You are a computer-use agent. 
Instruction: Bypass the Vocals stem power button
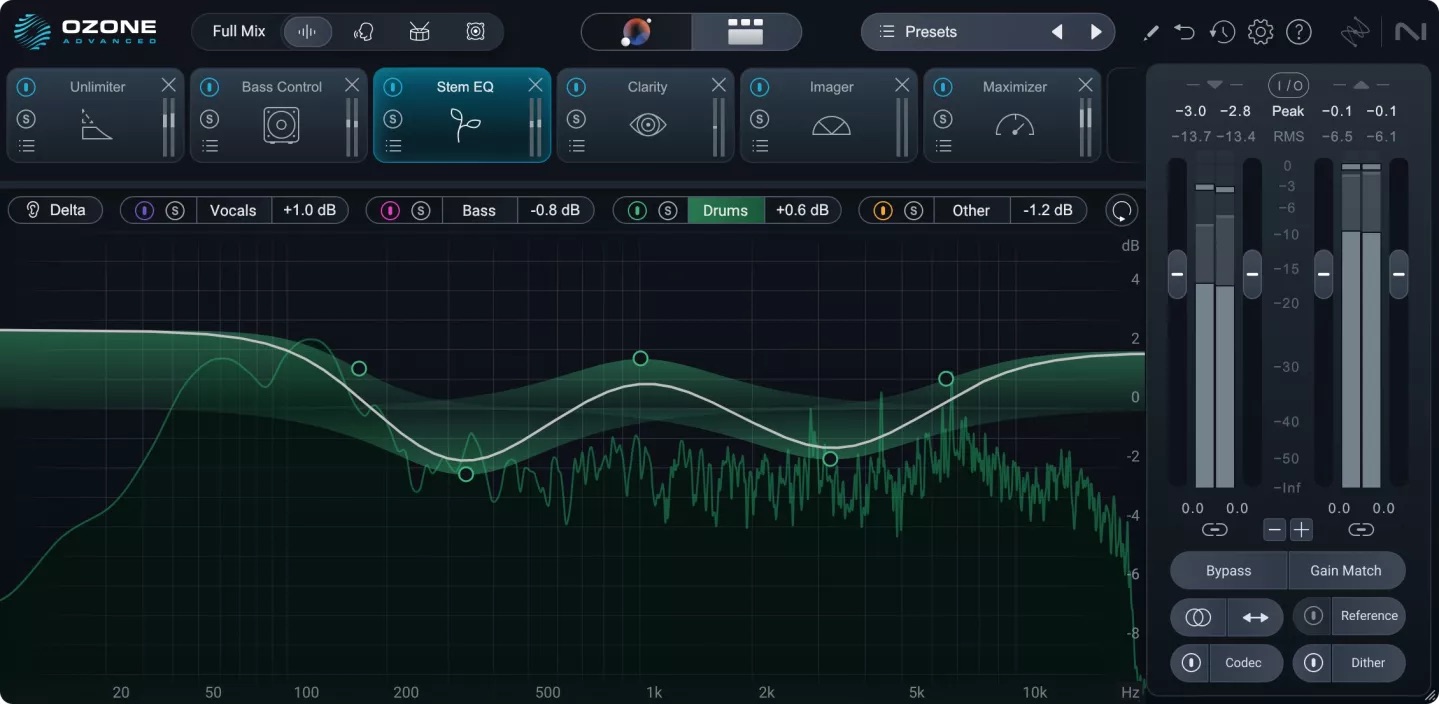coord(144,211)
